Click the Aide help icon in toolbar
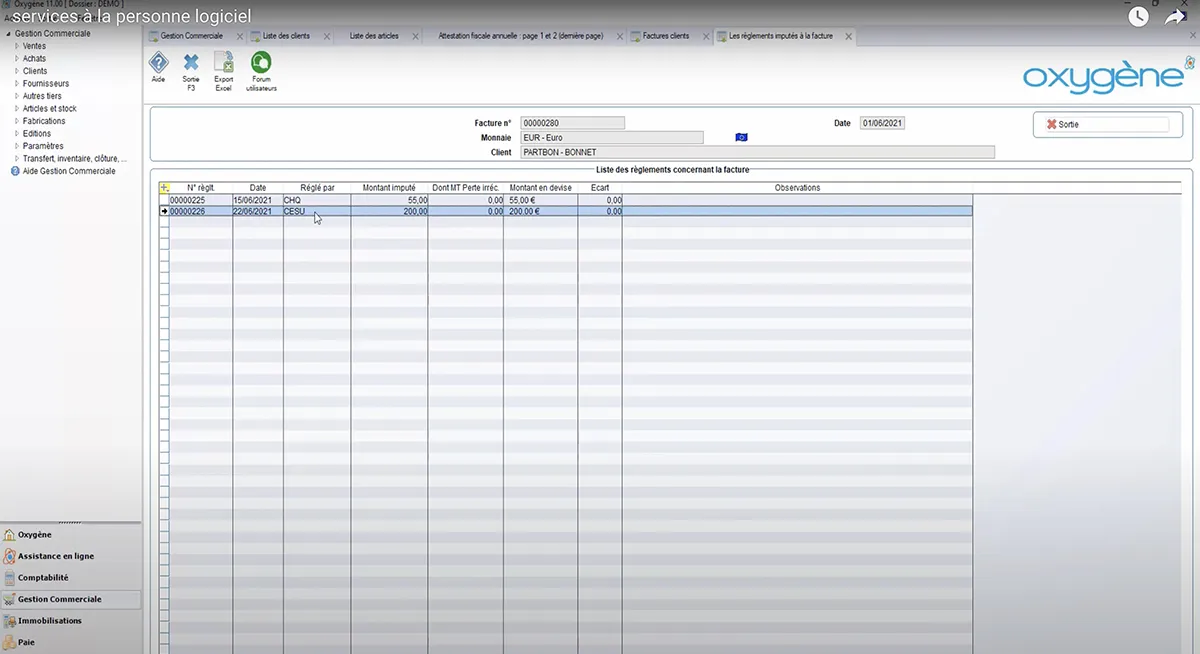This screenshot has height=654, width=1200. [158, 64]
